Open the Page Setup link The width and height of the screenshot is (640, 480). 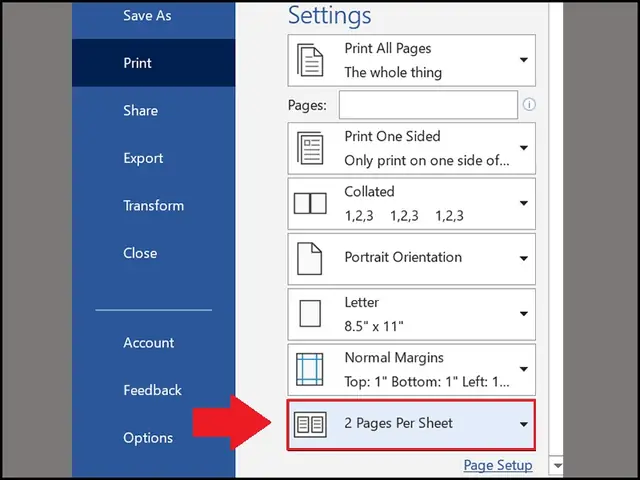click(498, 465)
